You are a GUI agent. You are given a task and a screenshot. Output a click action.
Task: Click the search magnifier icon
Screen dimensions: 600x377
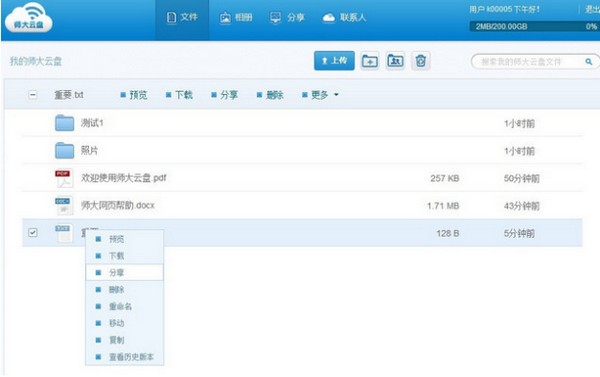click(x=589, y=62)
